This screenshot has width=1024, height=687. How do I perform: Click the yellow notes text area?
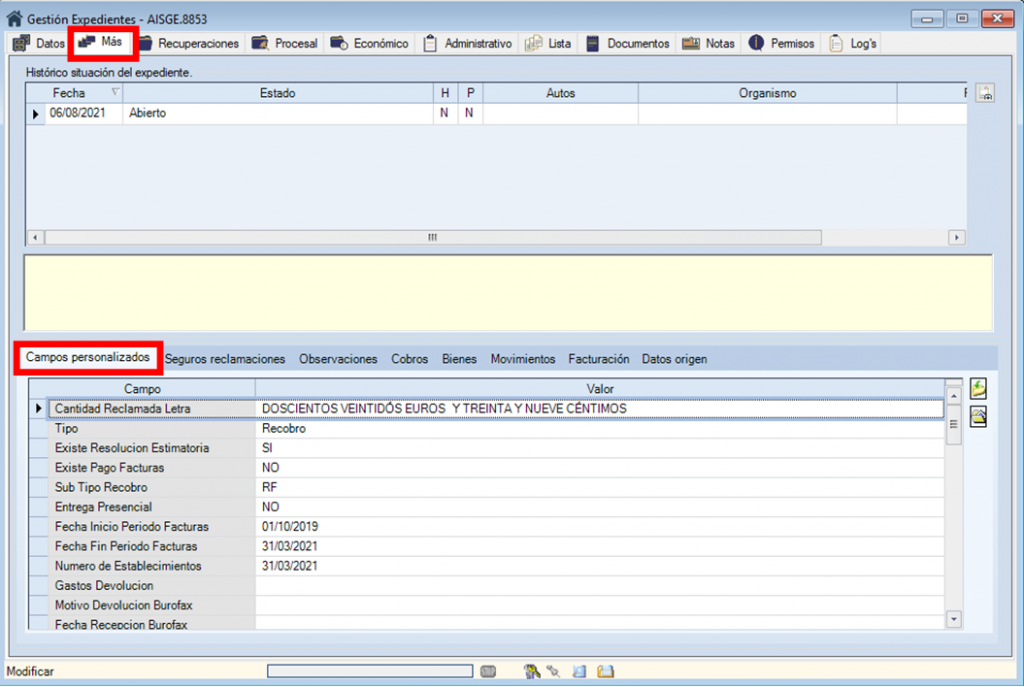[508, 292]
